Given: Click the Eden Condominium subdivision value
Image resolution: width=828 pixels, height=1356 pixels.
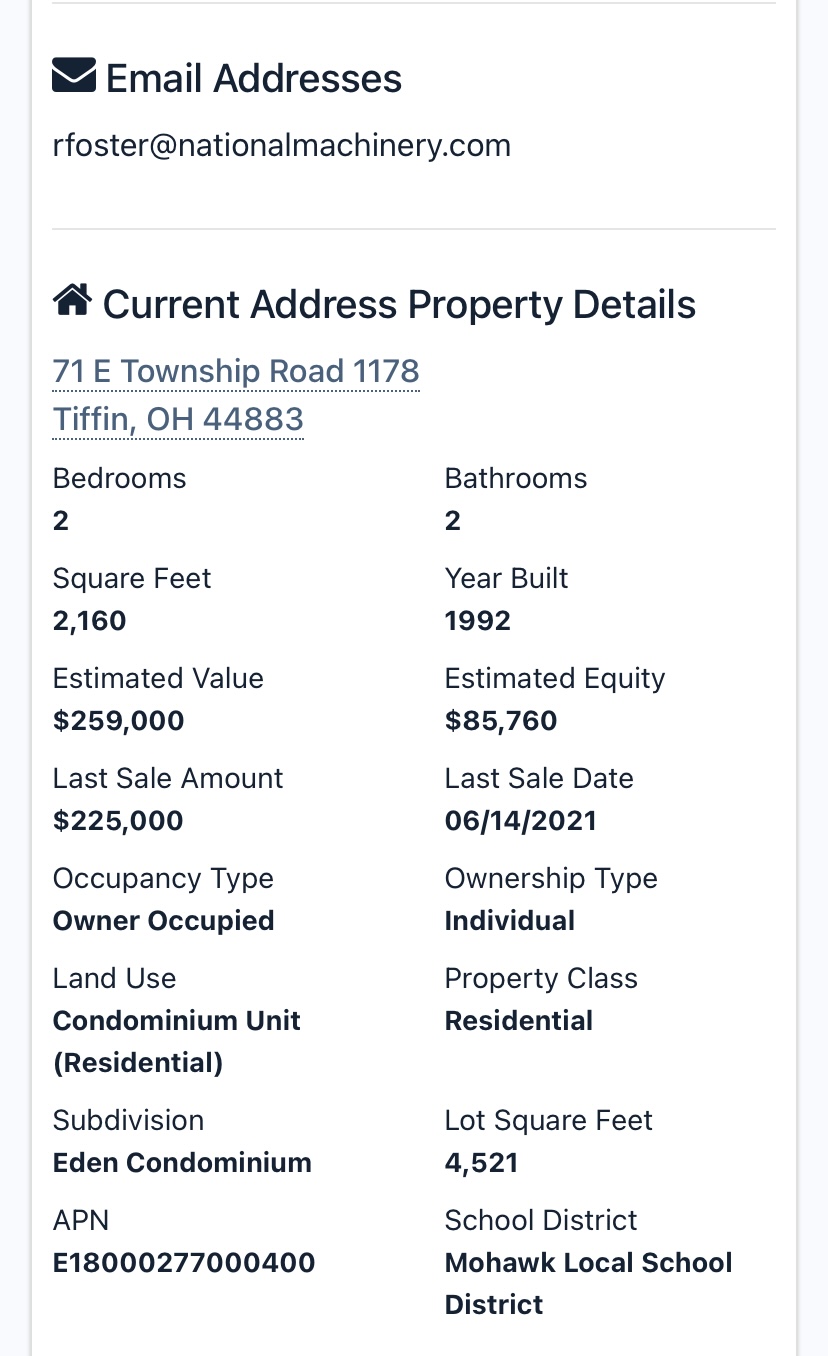Looking at the screenshot, I should [x=182, y=1163].
